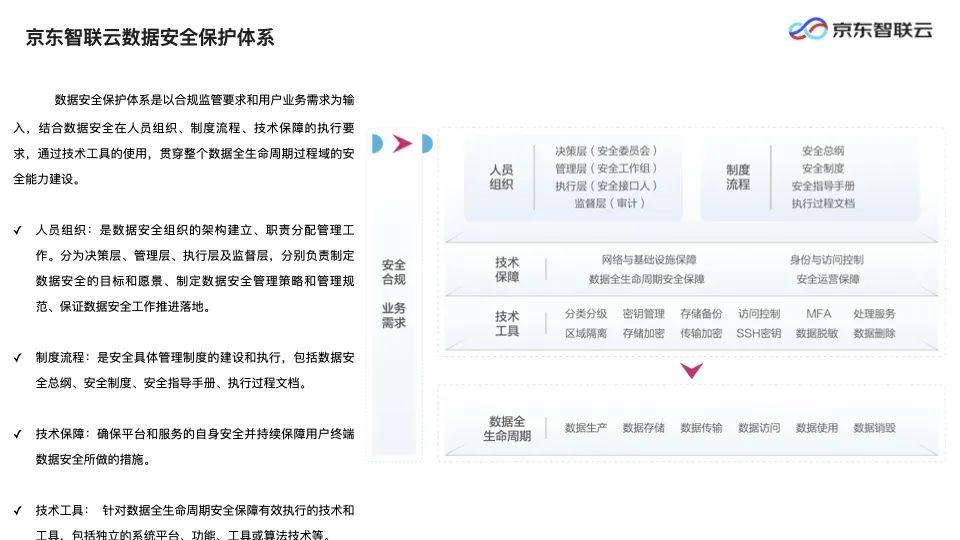The width and height of the screenshot is (960, 540).
Task: Click 监督层（审计）in the diagram
Action: (x=610, y=203)
